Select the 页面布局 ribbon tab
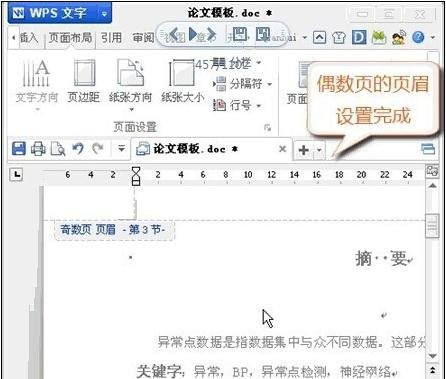 pyautogui.click(x=70, y=38)
